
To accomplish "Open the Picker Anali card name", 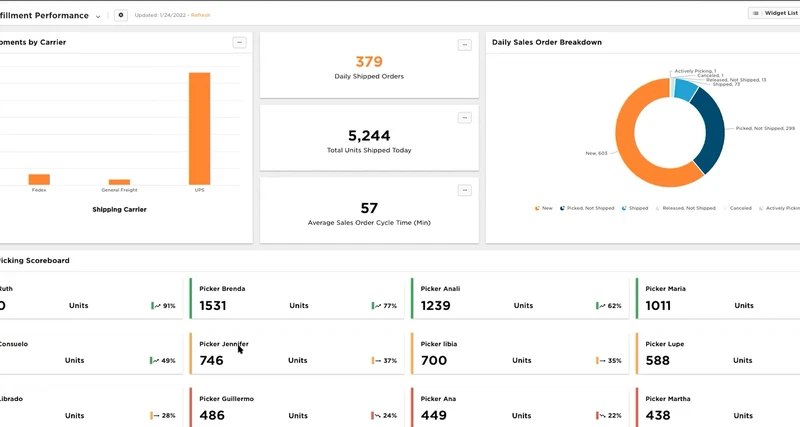I will pyautogui.click(x=440, y=289).
